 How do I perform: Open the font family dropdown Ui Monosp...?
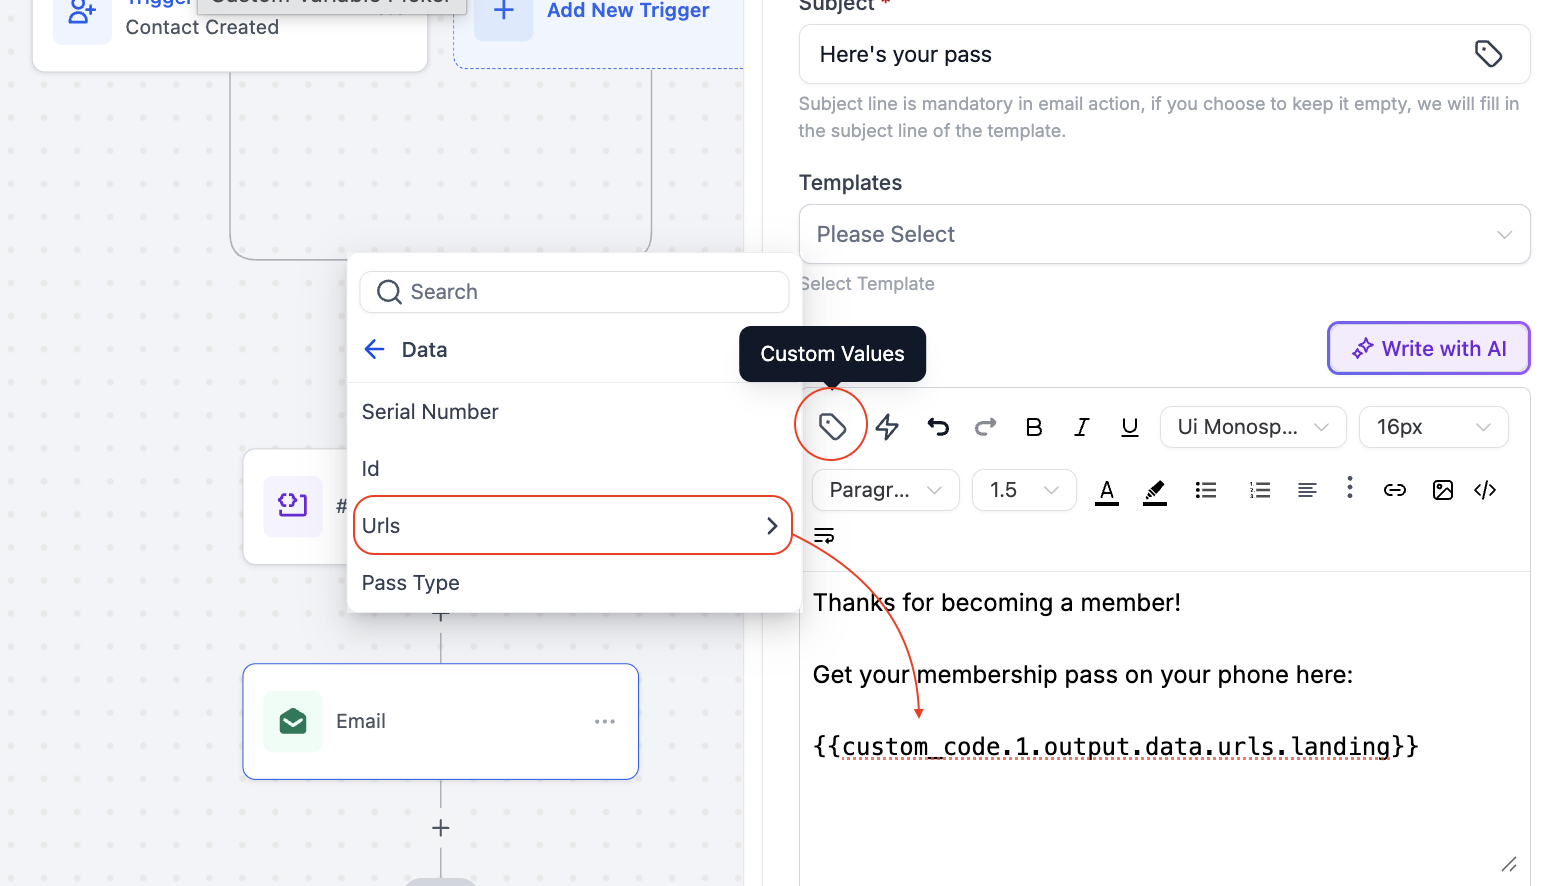pos(1252,427)
